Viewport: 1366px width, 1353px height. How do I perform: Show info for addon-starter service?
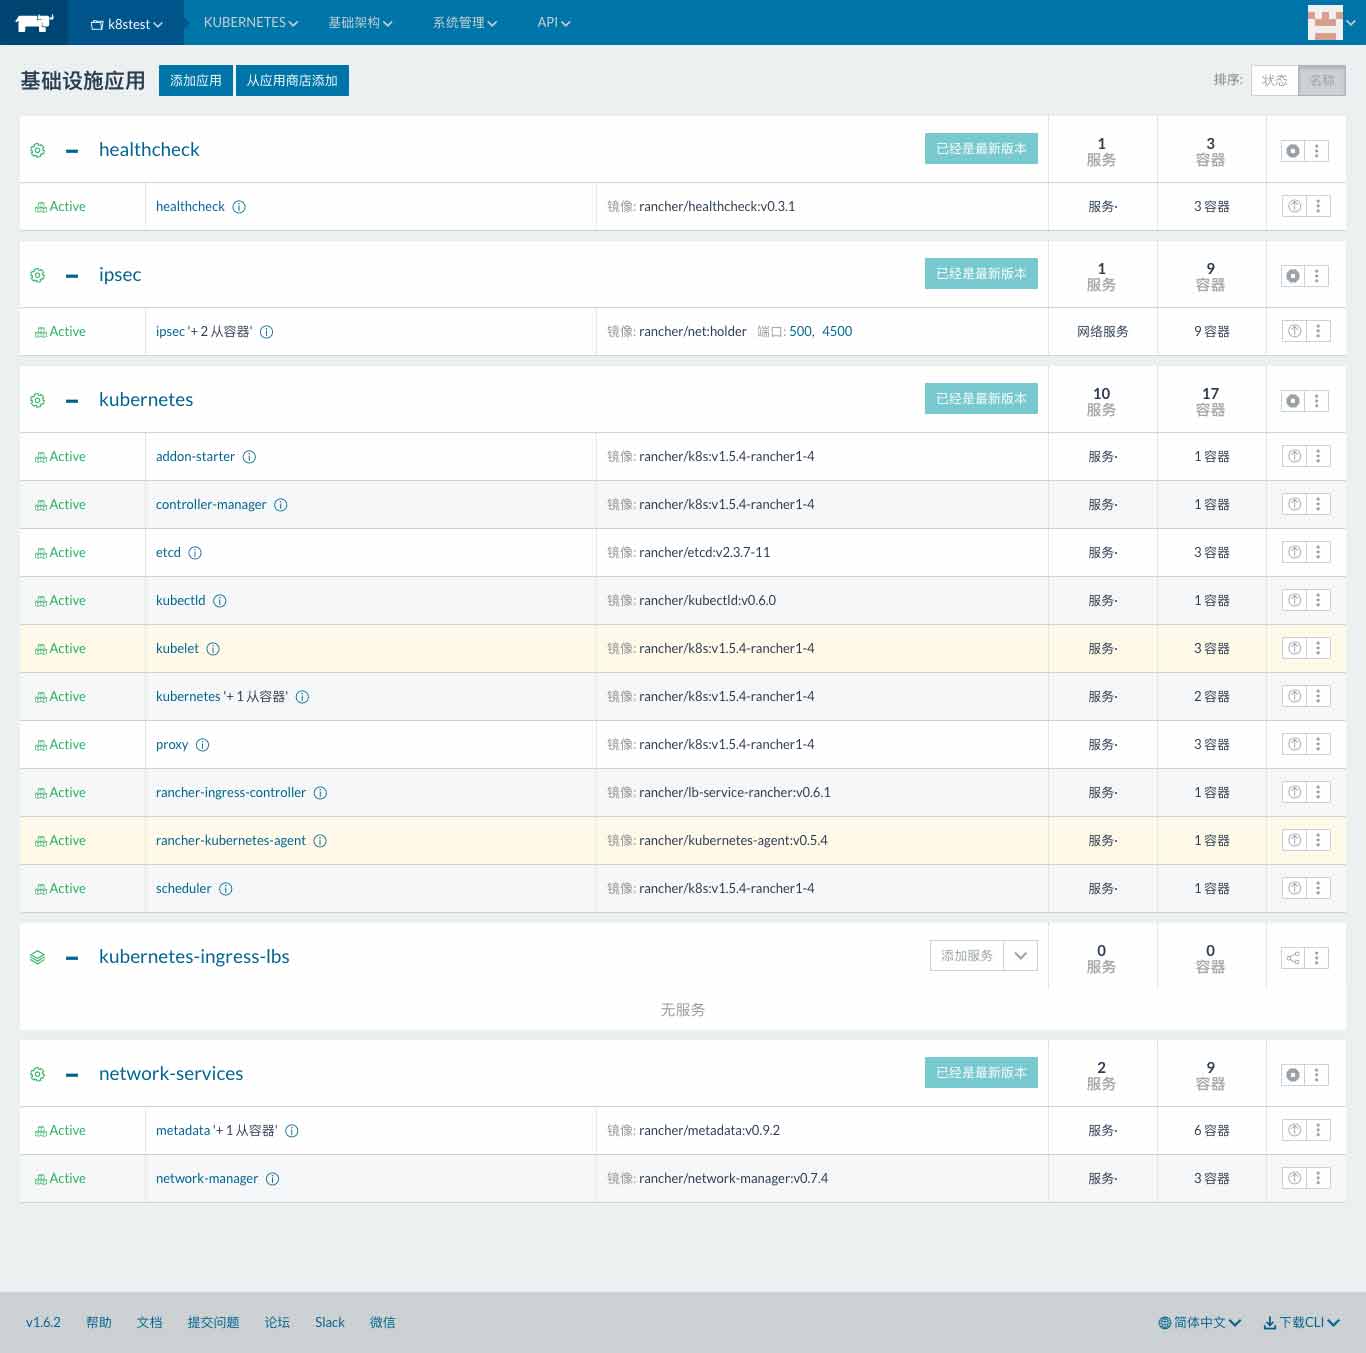[249, 457]
